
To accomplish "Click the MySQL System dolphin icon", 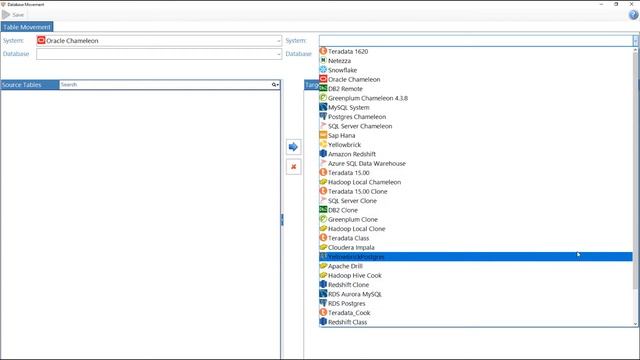I will pyautogui.click(x=323, y=107).
